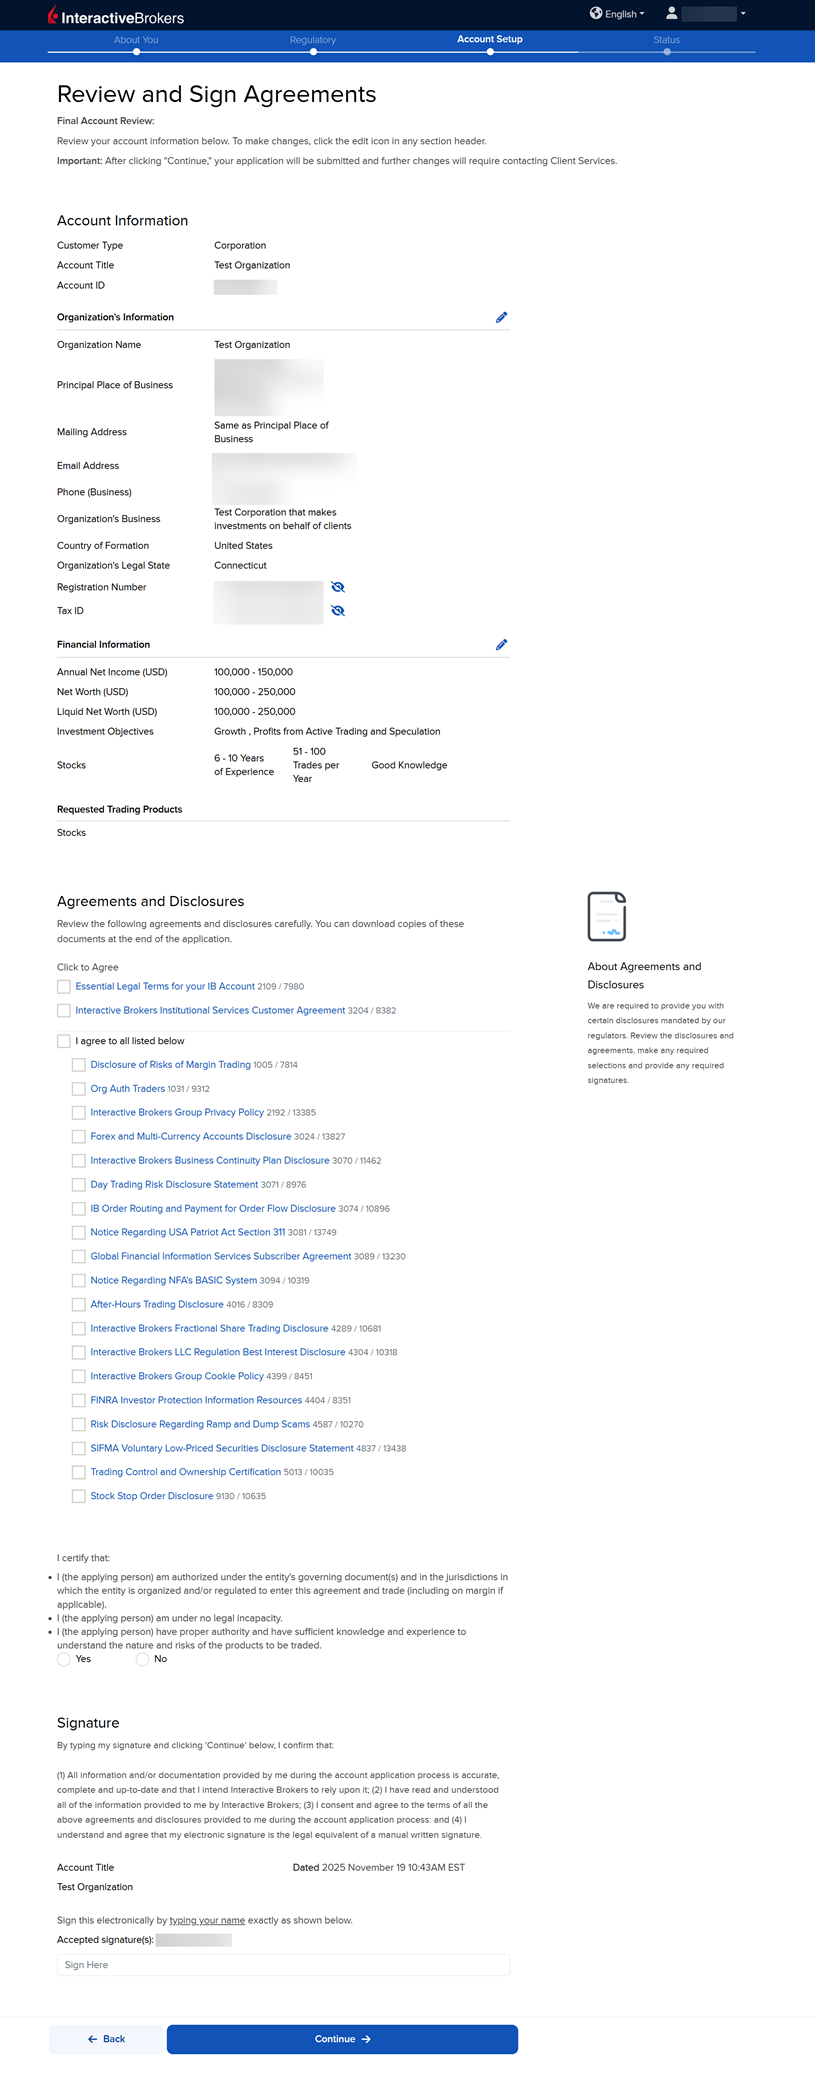815x2081 pixels.
Task: Open SIFMA Low-Priced Securities Disclosure Statement
Action: [x=222, y=1448]
